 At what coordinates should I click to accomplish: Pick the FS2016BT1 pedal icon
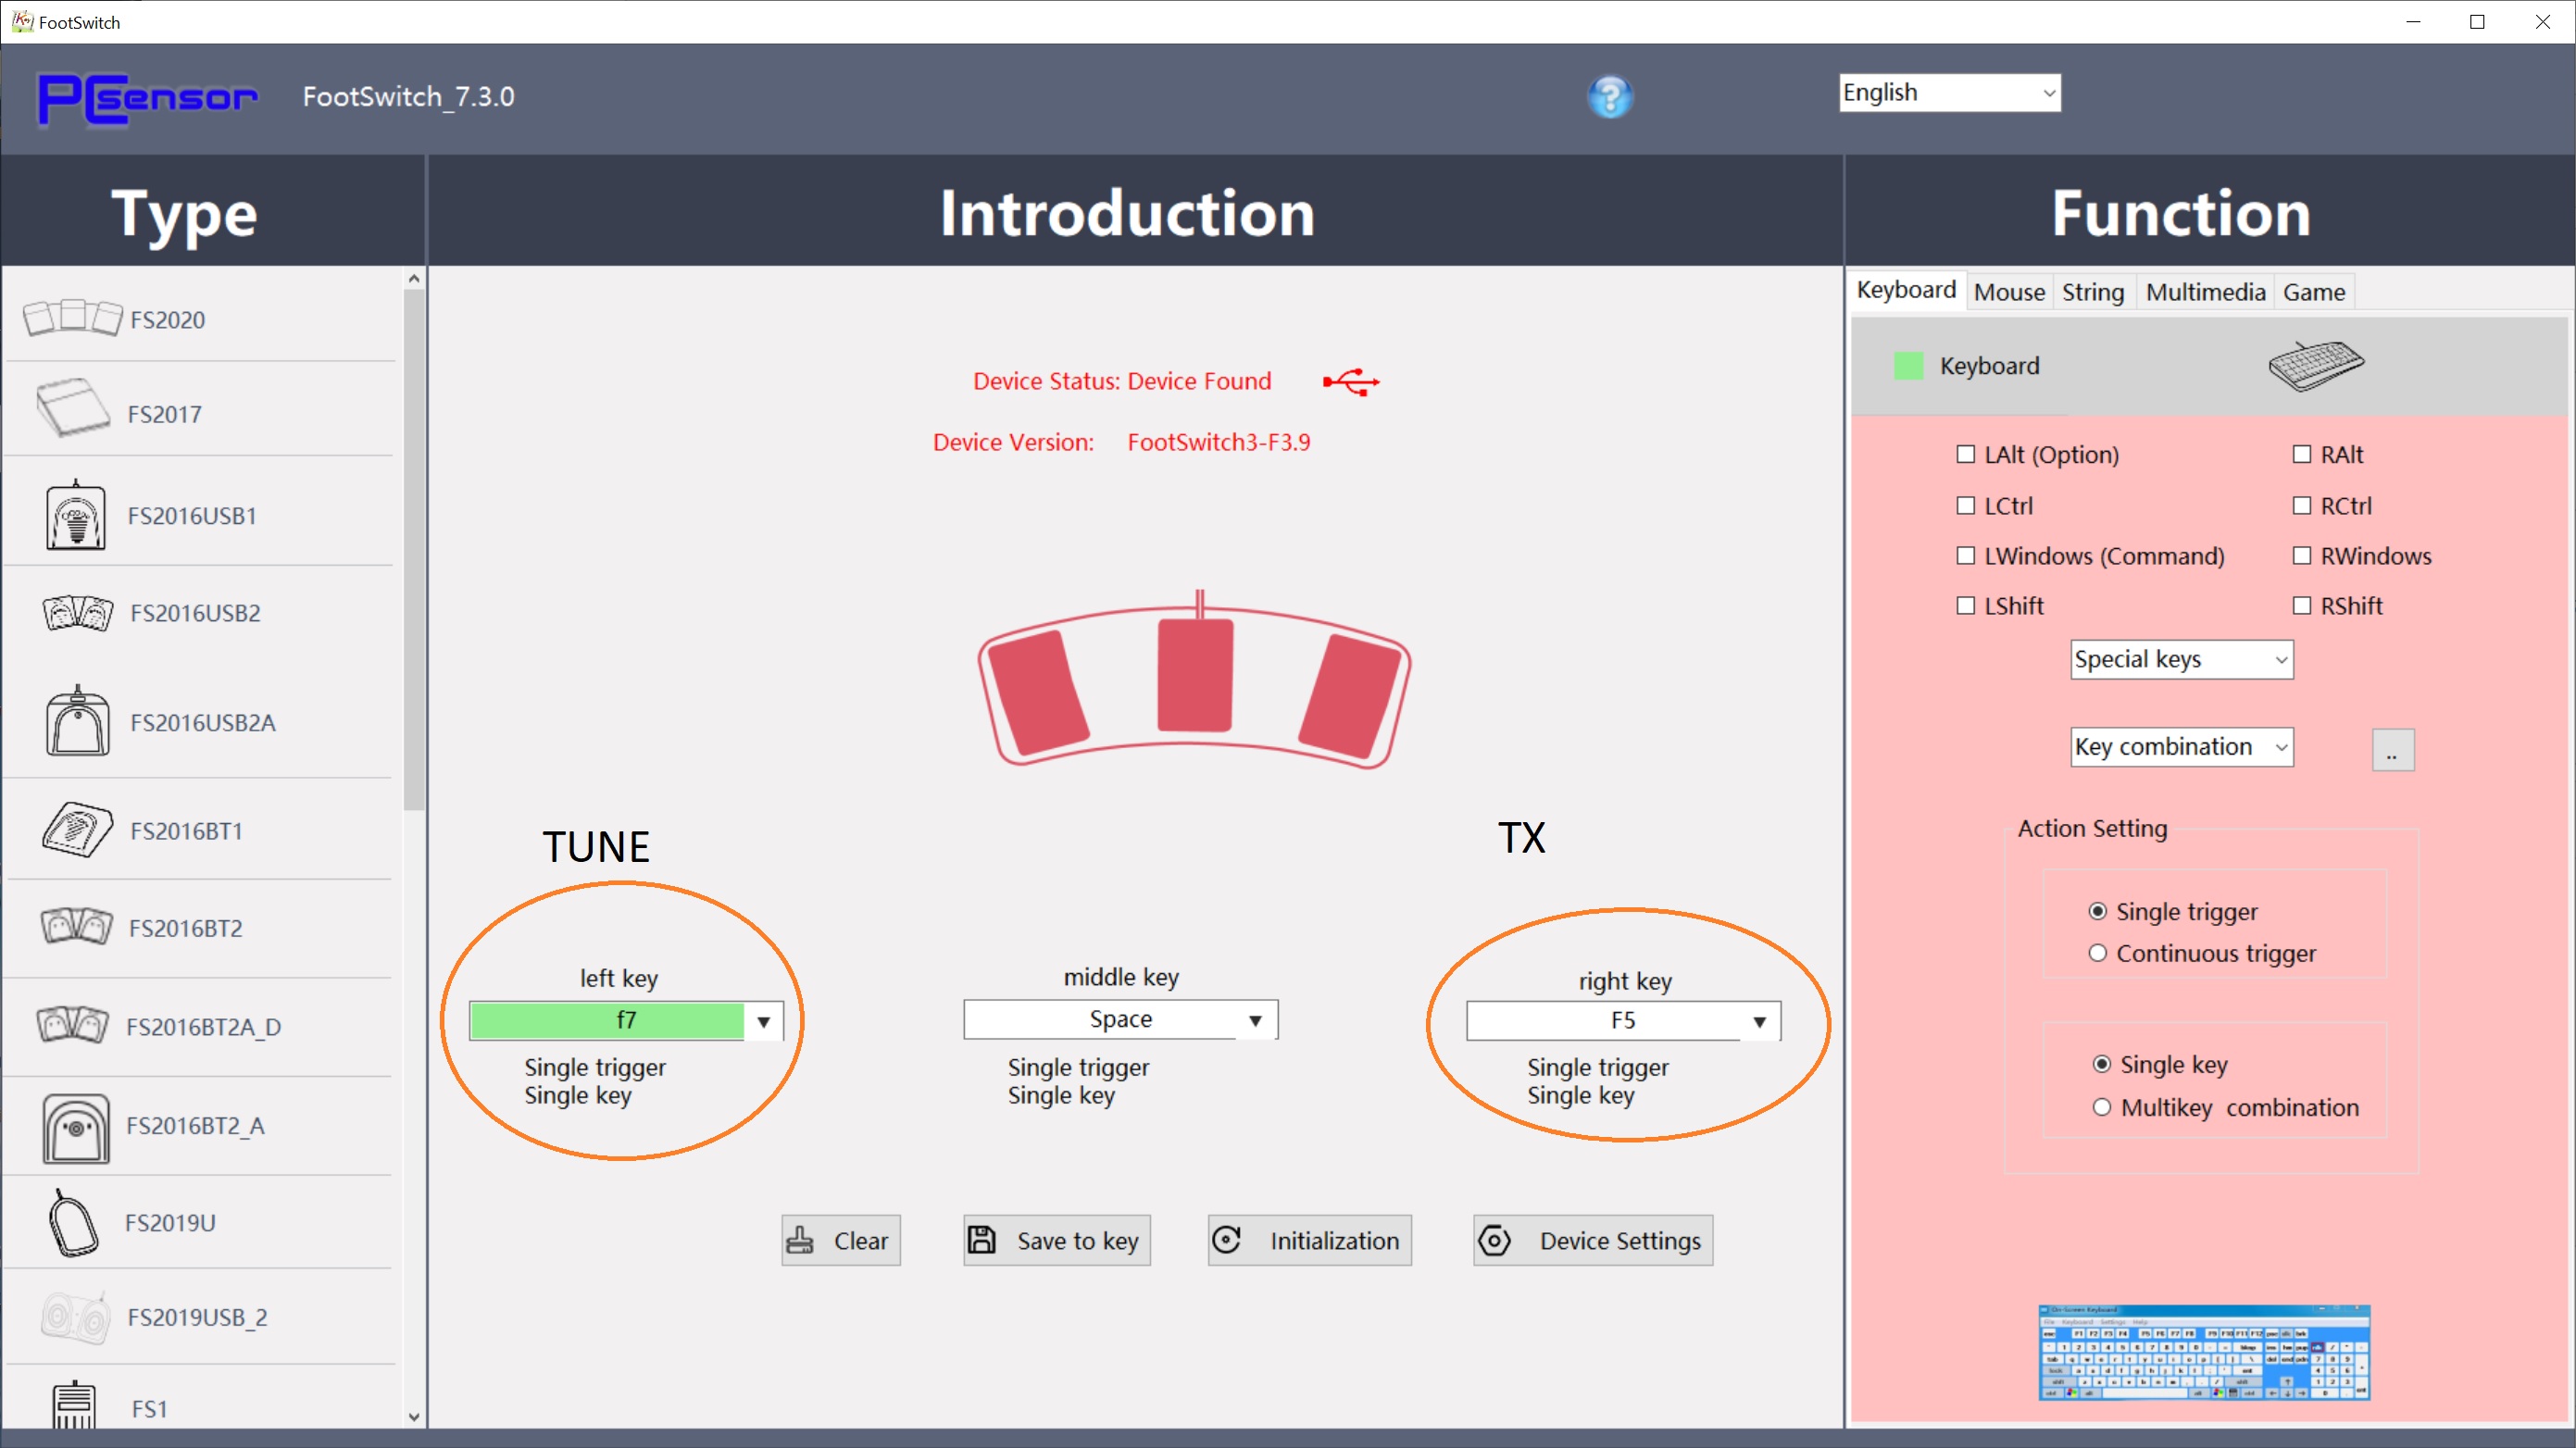click(x=77, y=829)
